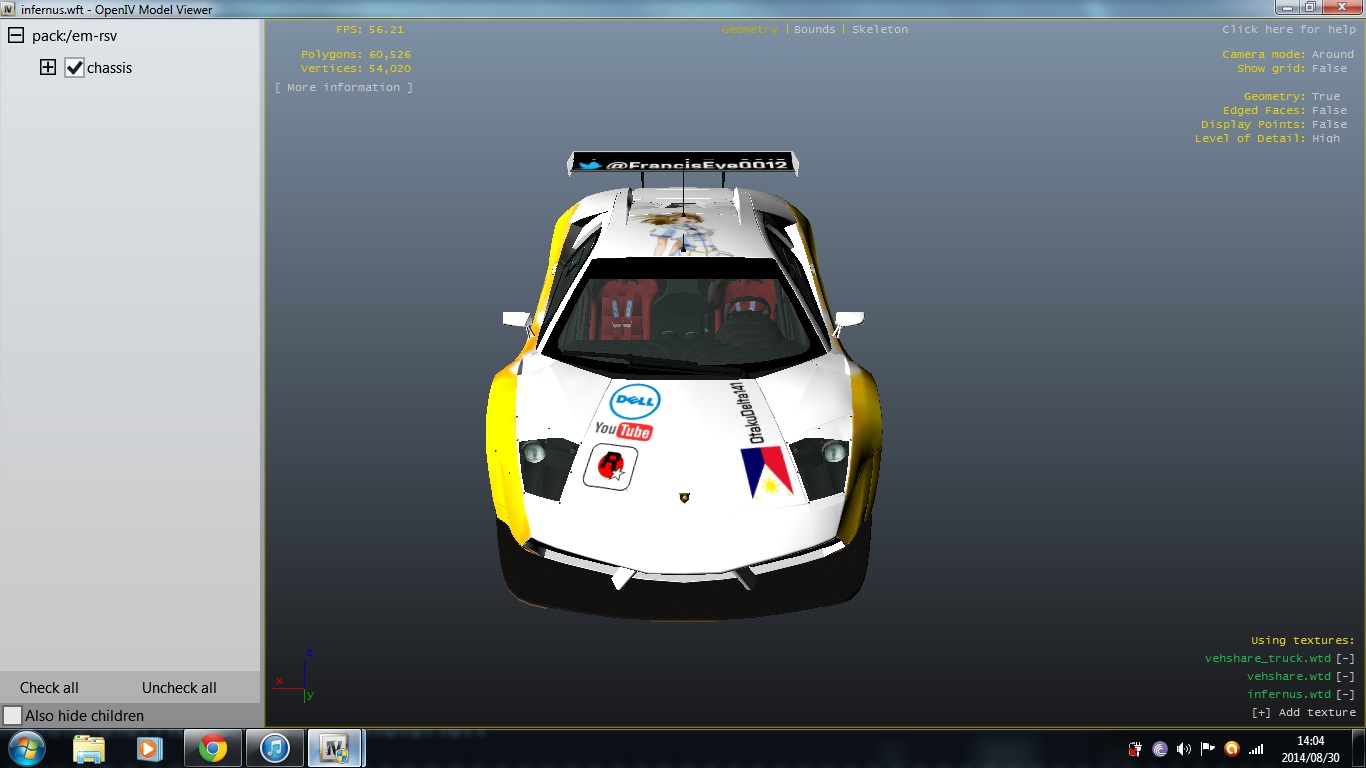The width and height of the screenshot is (1366, 768).
Task: Toggle the Show grid False value
Action: click(1329, 68)
